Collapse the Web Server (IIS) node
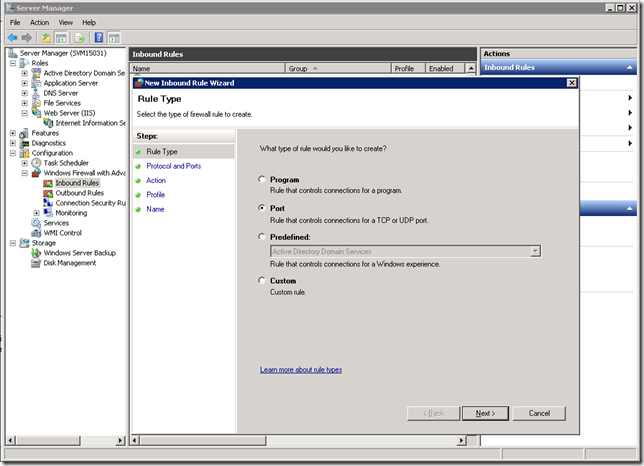The image size is (644, 466). coord(25,113)
